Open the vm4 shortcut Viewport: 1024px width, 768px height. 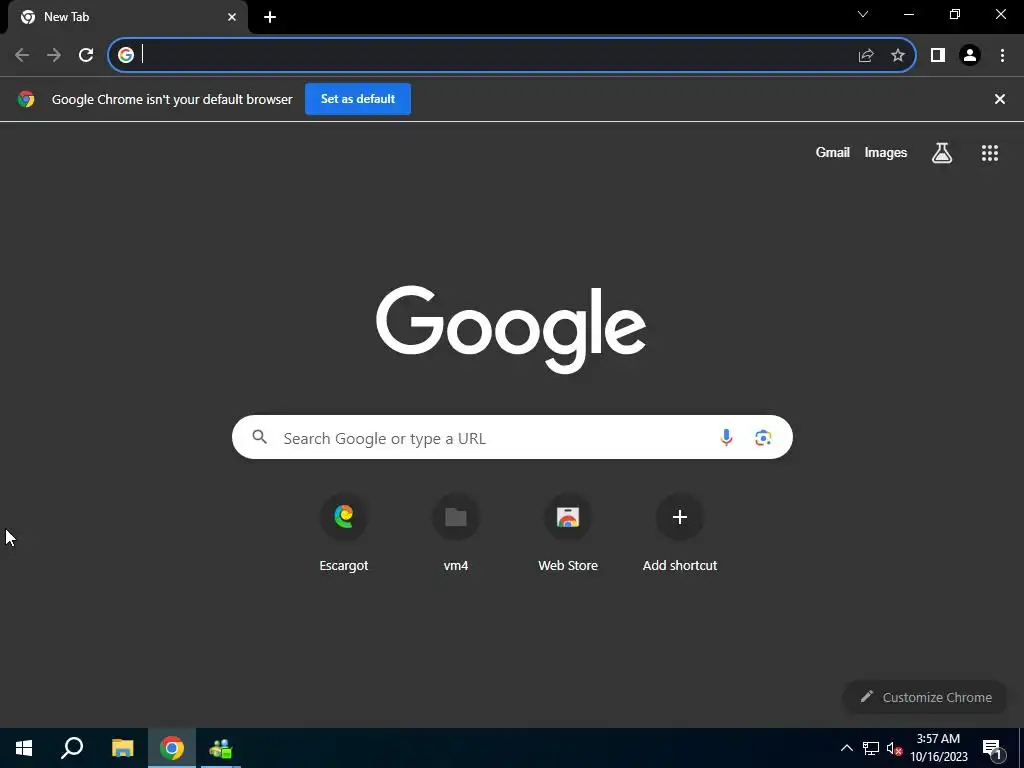coord(456,534)
